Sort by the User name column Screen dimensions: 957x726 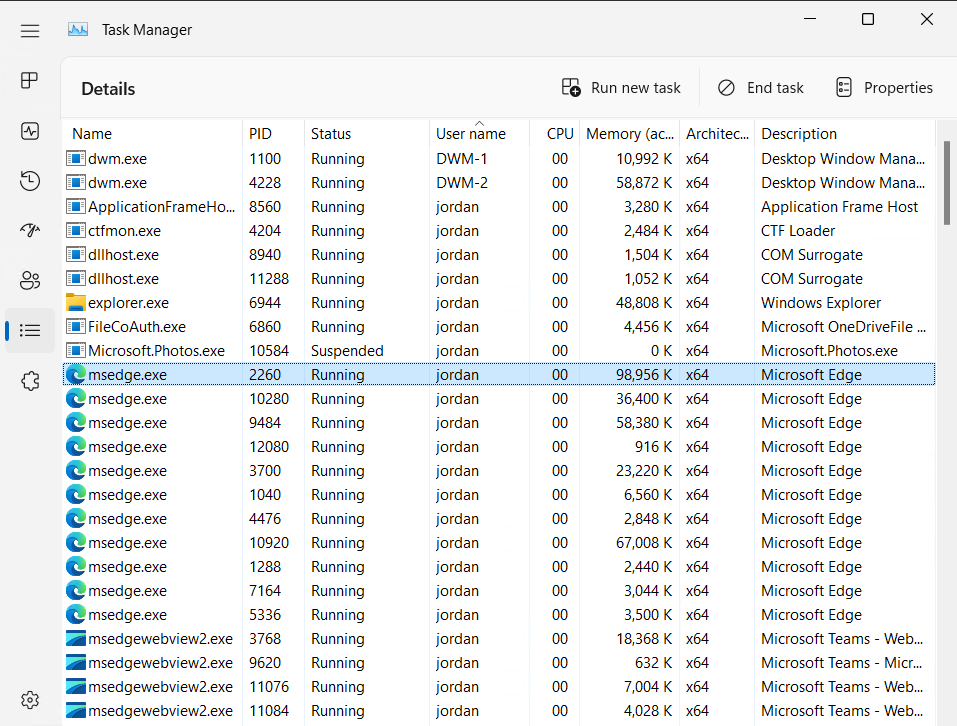click(470, 134)
